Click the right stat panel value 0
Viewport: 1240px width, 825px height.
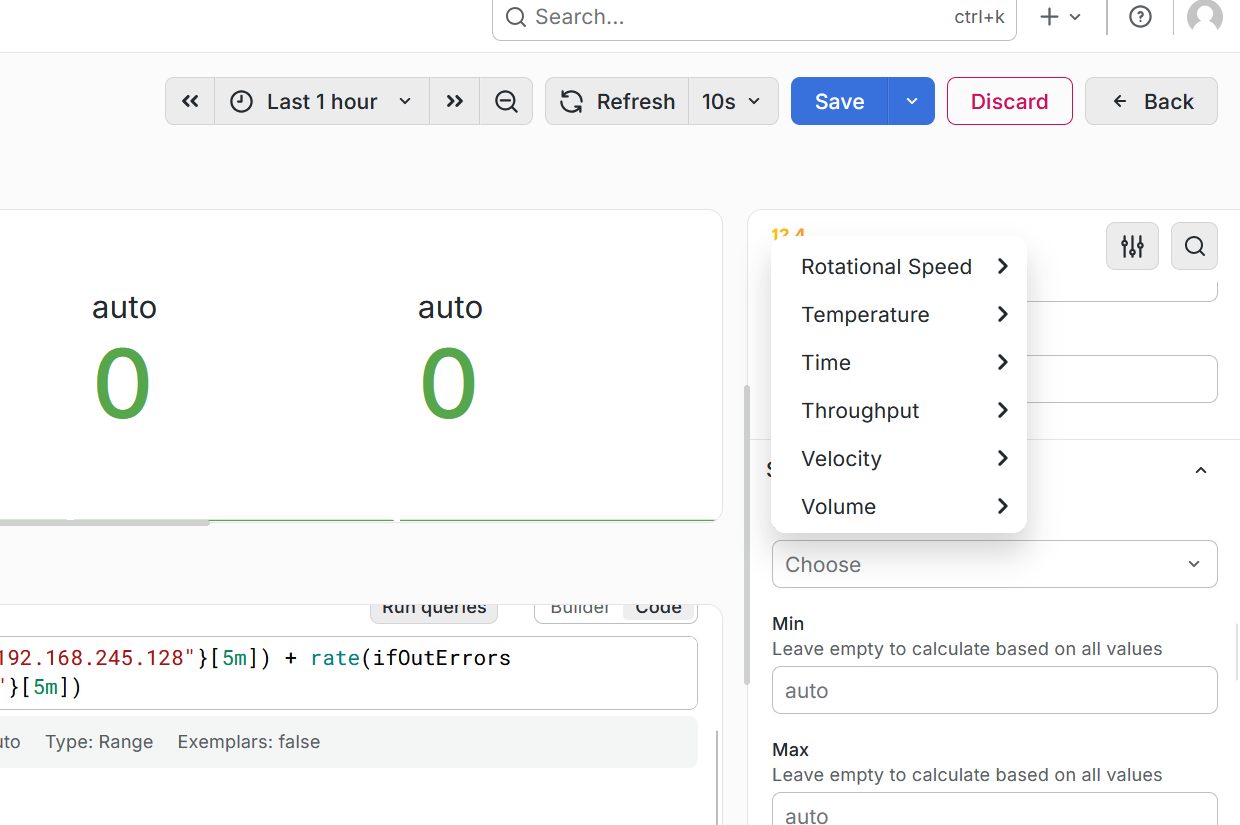pyautogui.click(x=449, y=385)
